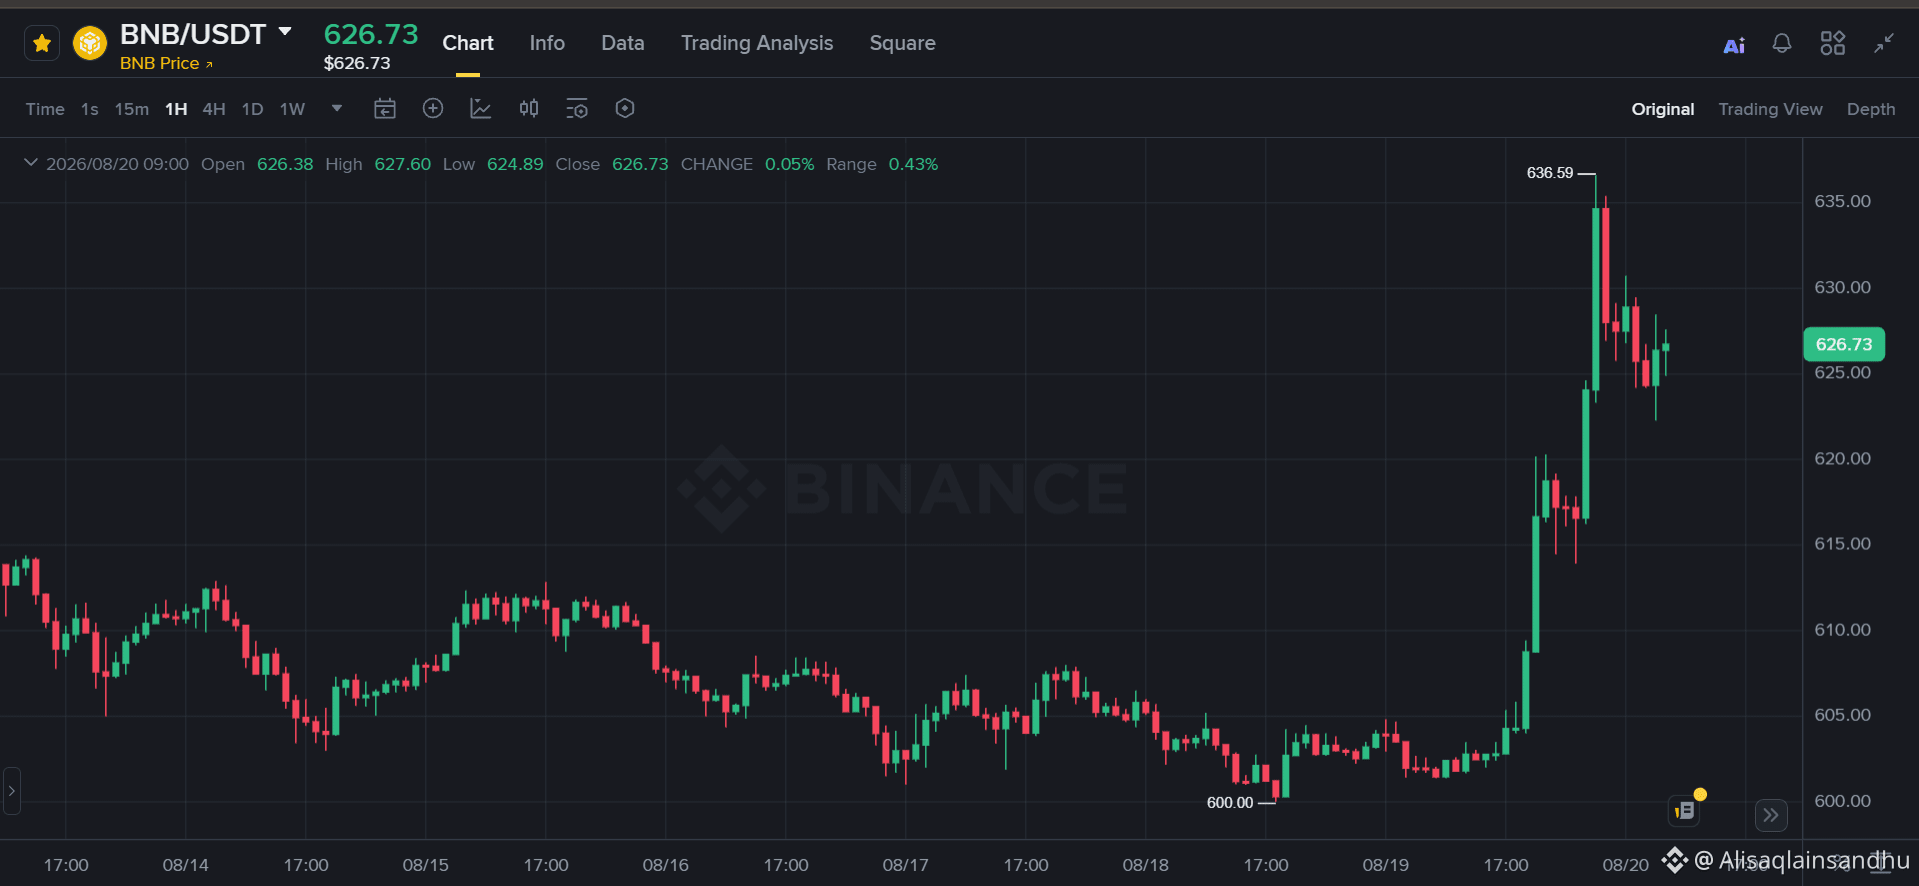This screenshot has height=886, width=1919.
Task: Switch to Original chart view
Action: (1663, 109)
